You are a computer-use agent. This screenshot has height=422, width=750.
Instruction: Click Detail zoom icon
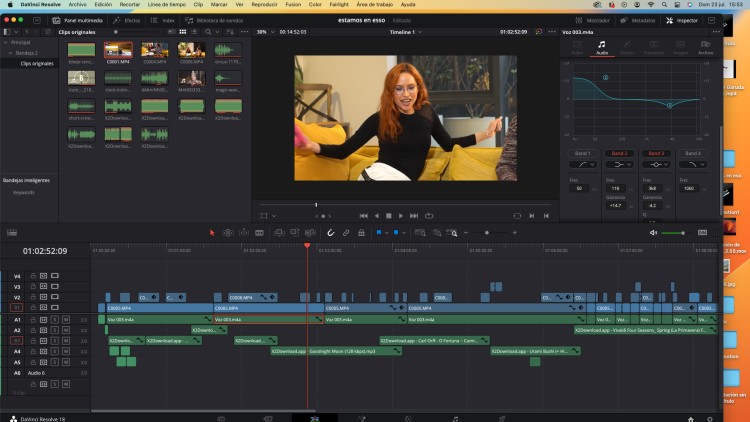[437, 233]
